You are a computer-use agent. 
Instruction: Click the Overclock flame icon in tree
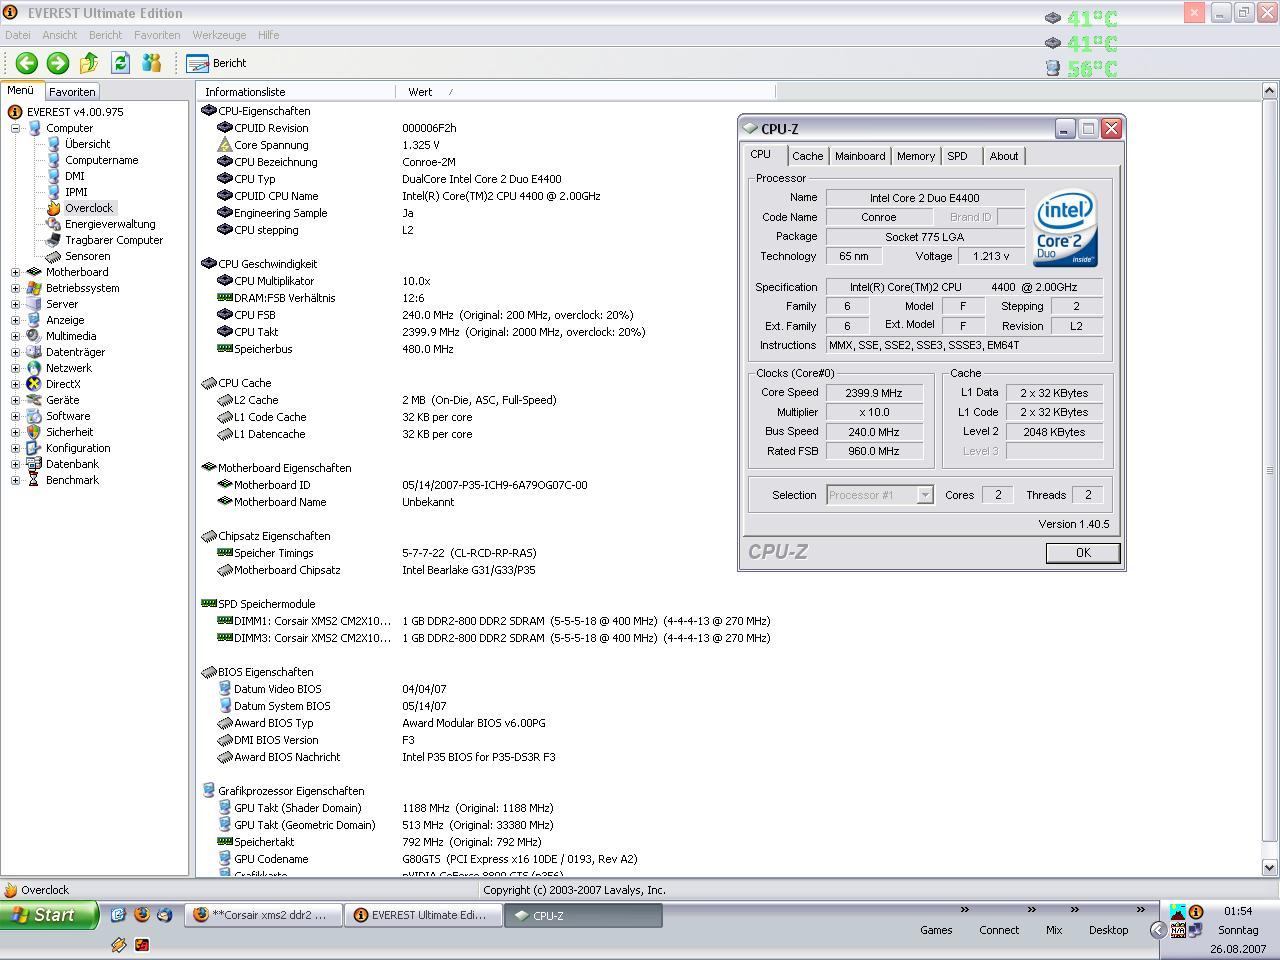pos(53,208)
